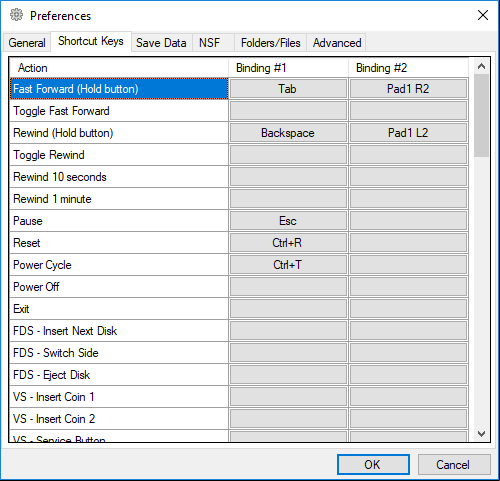Click the vertical scrollbar thumb
This screenshot has width=500, height=481.
(481, 115)
